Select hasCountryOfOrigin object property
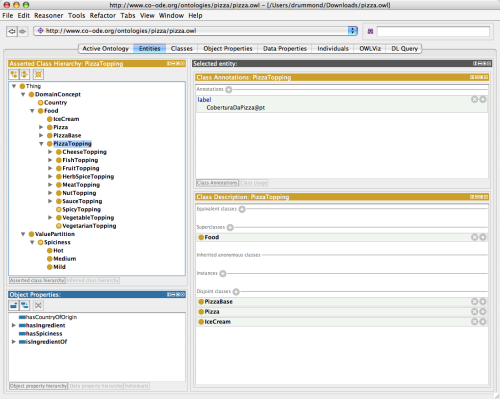This screenshot has width=500, height=399. (x=51, y=317)
